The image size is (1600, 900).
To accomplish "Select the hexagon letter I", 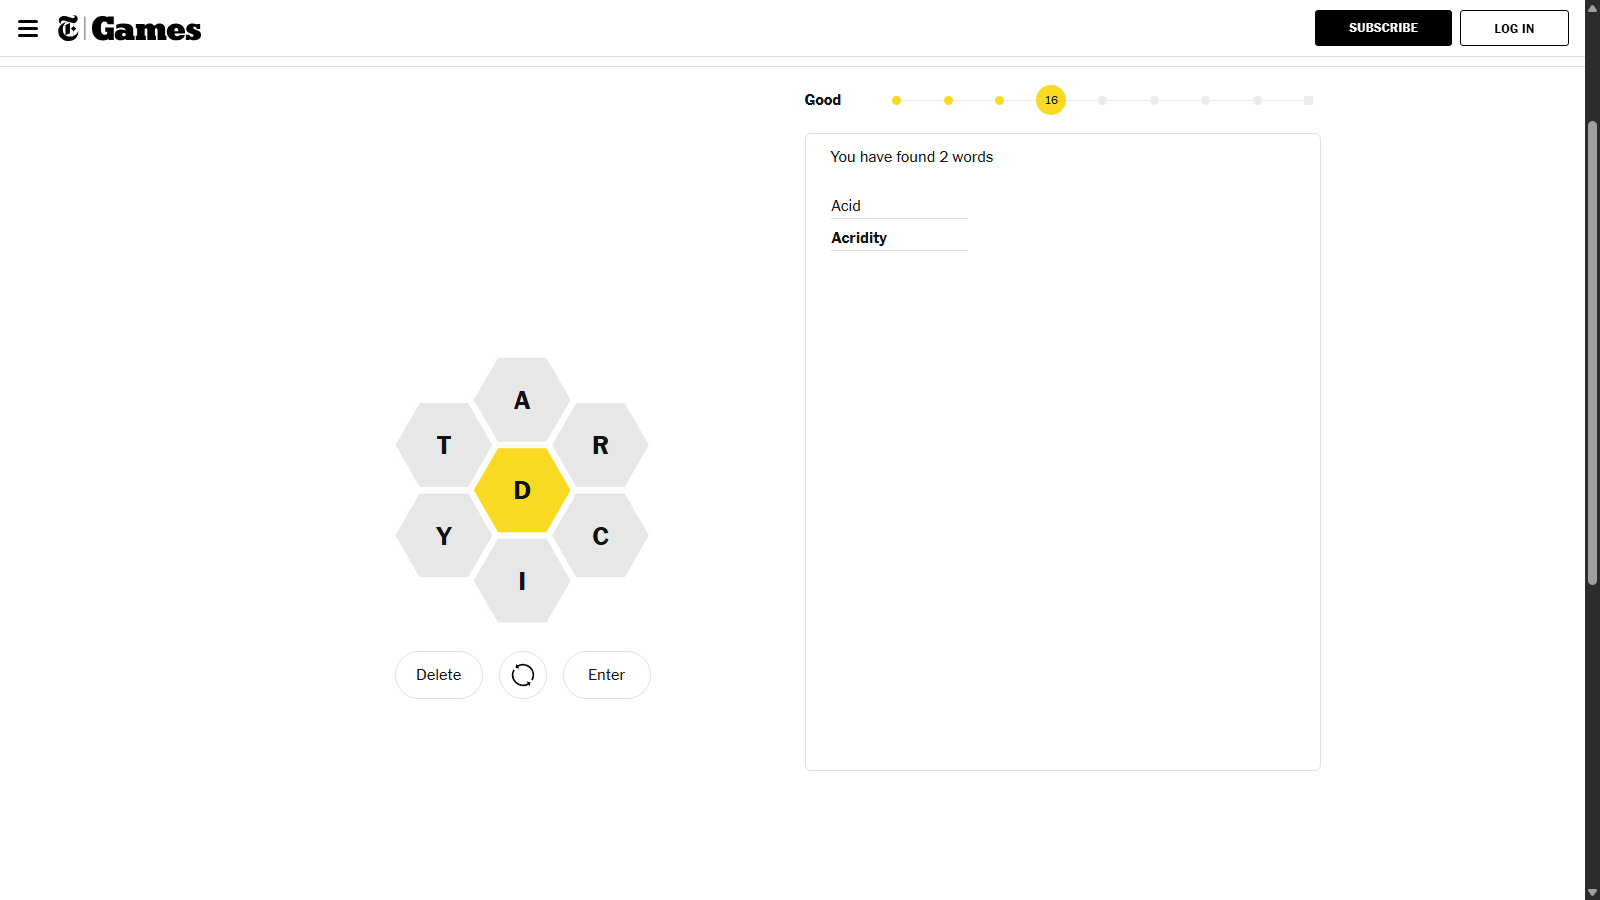I will (522, 580).
